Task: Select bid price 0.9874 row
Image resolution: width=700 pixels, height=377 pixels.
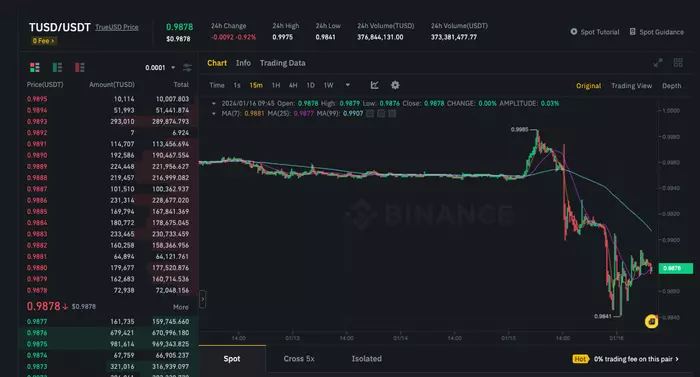Action: pos(108,355)
